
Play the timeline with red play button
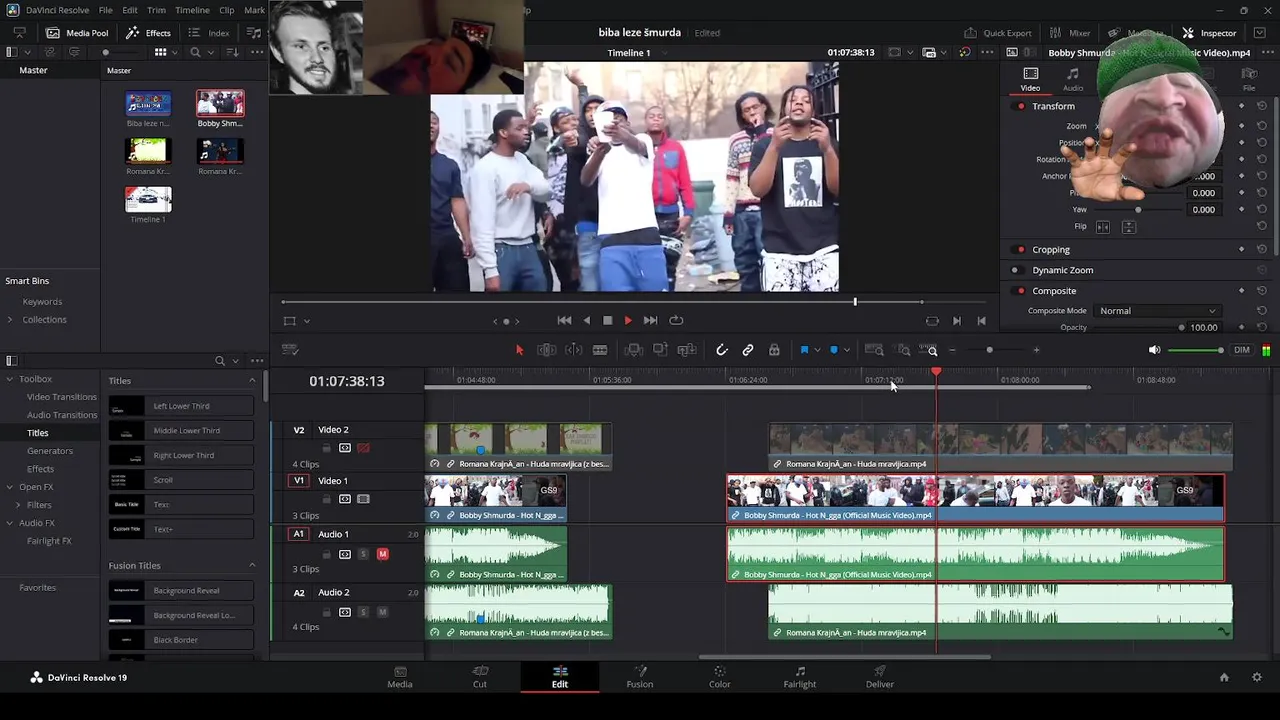click(x=628, y=321)
